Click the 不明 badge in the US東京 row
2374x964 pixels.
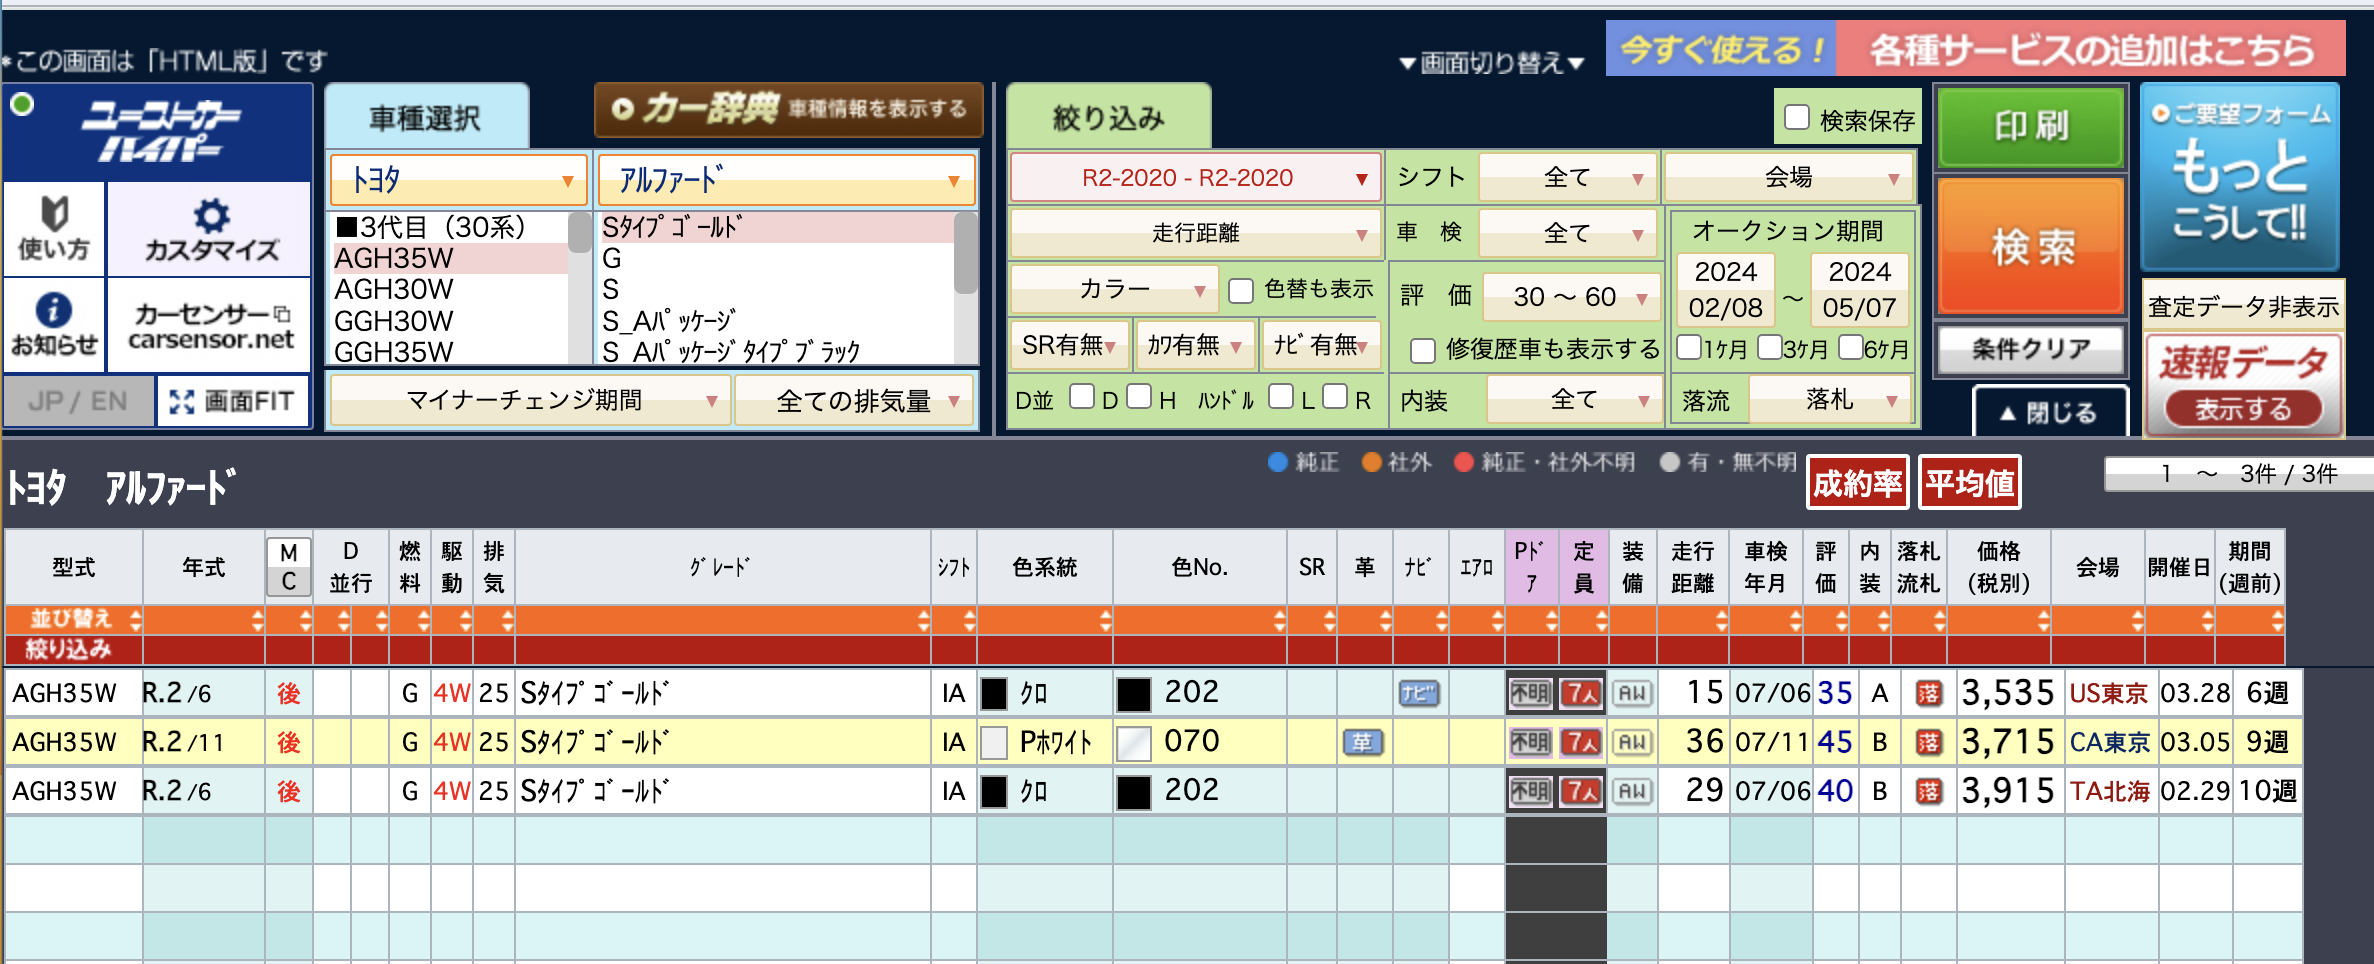click(1530, 693)
